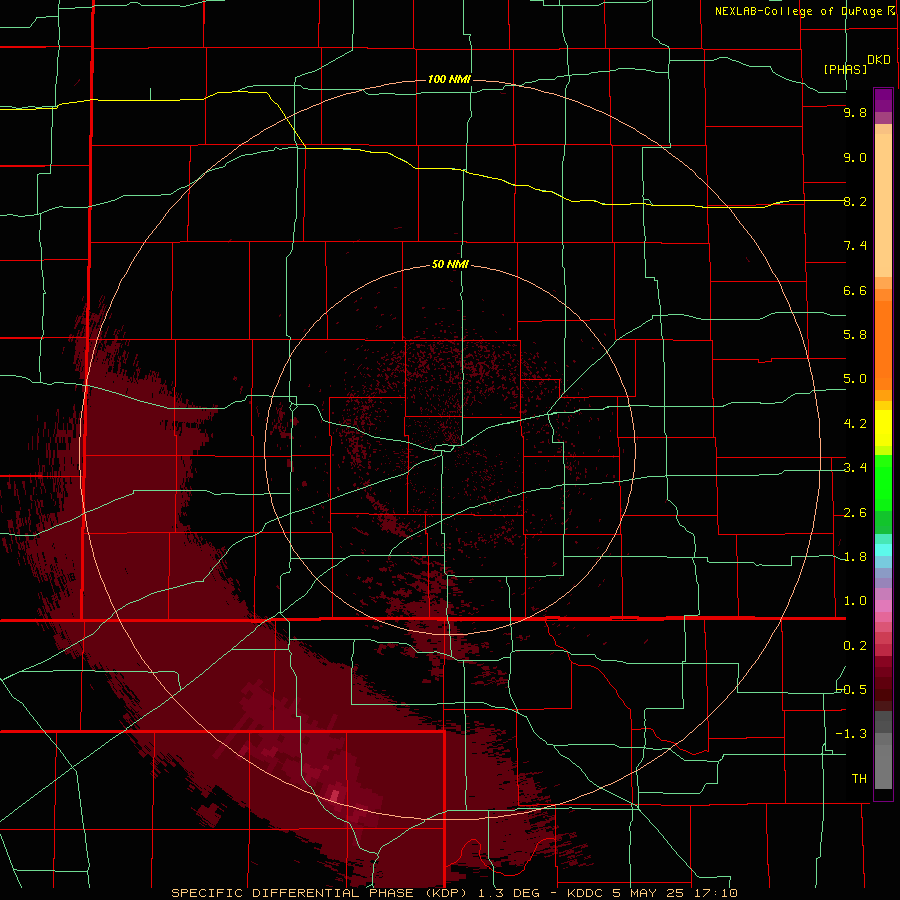This screenshot has height=900, width=900.
Task: Click the 4.2 value on the color scale
Action: tap(855, 424)
